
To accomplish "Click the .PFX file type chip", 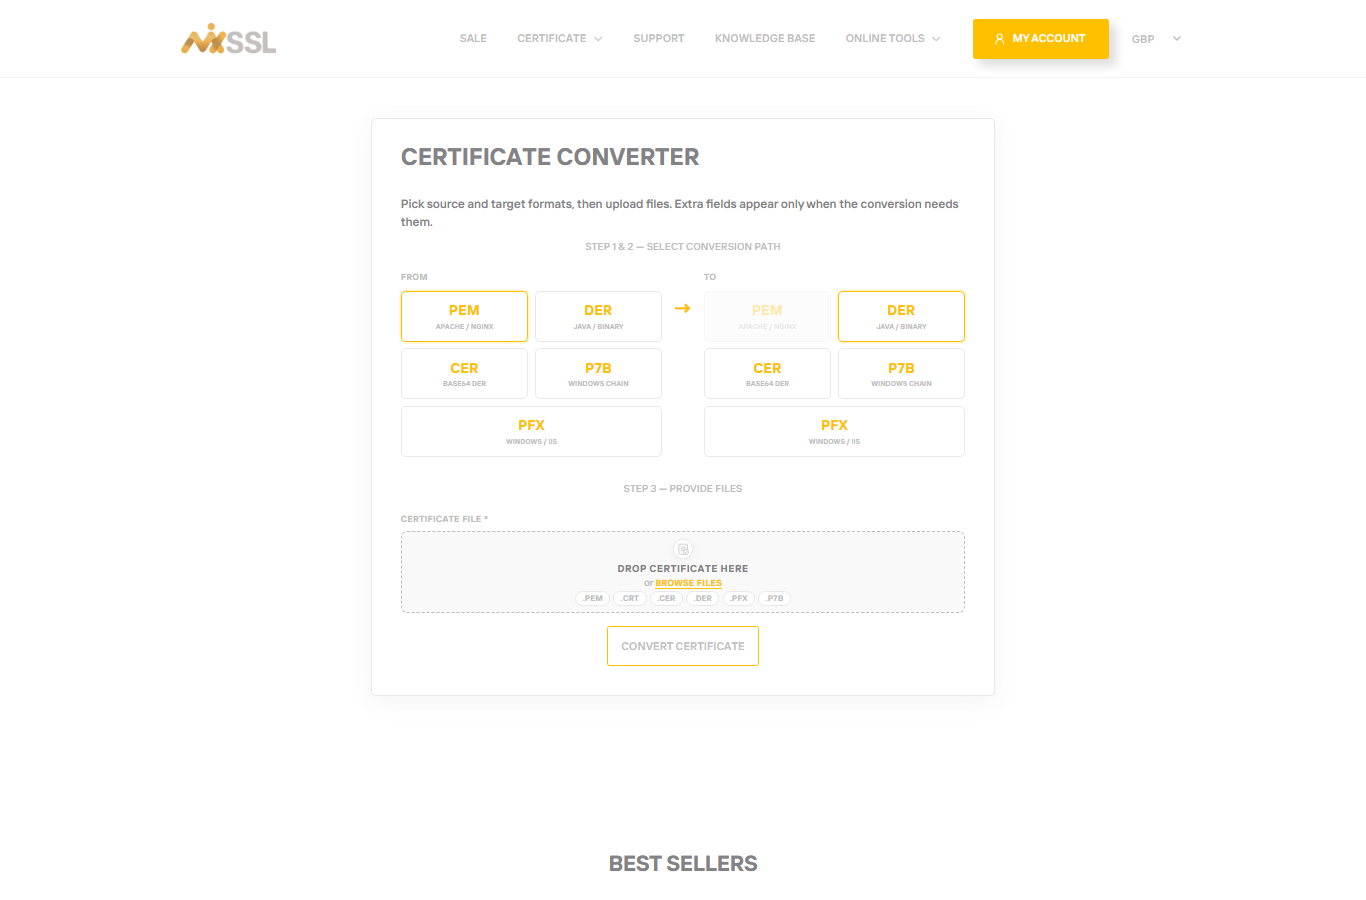I will (739, 598).
